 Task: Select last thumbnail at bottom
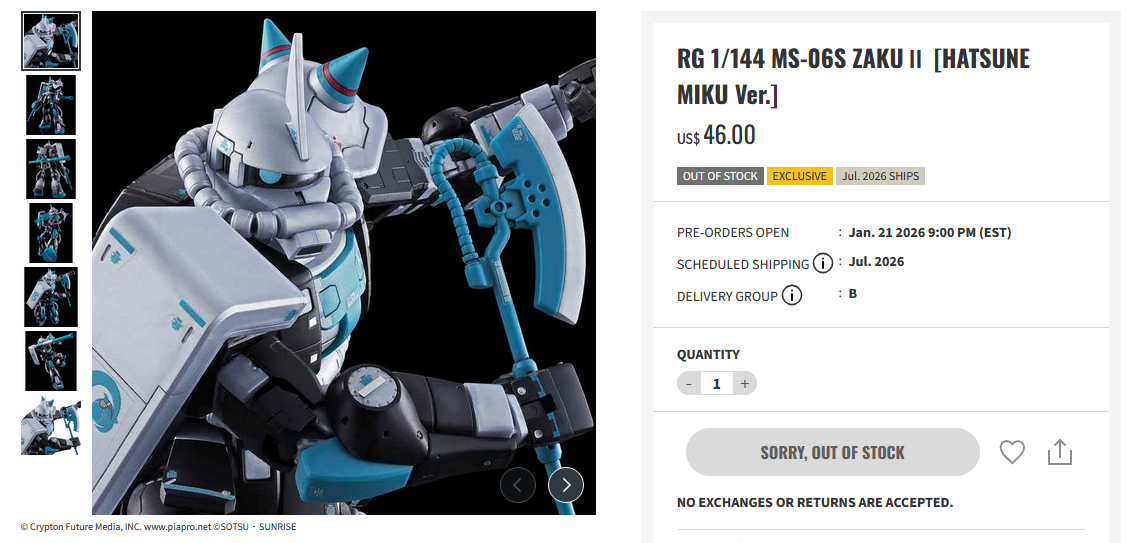click(51, 425)
